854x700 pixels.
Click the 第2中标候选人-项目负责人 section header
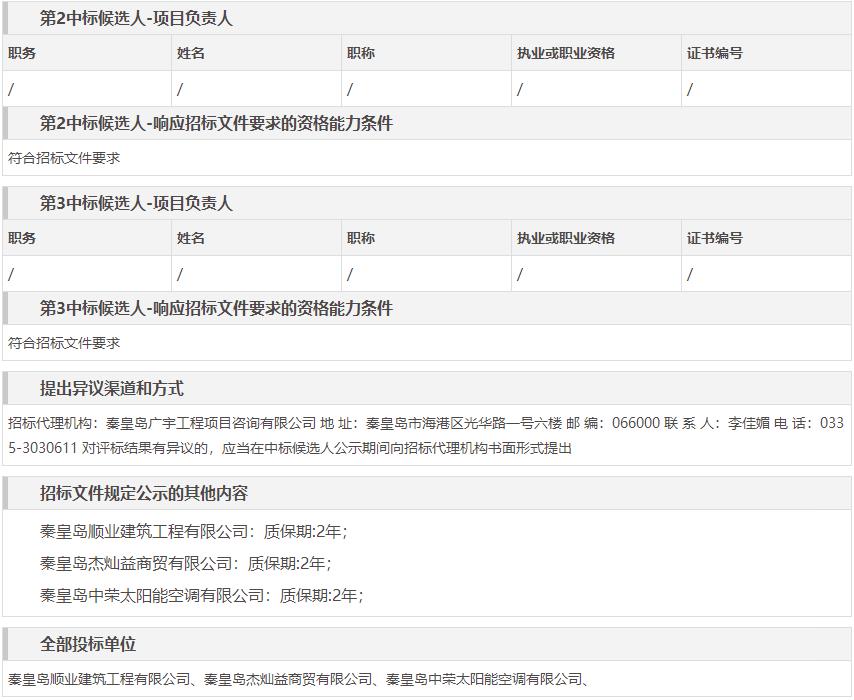coord(136,19)
